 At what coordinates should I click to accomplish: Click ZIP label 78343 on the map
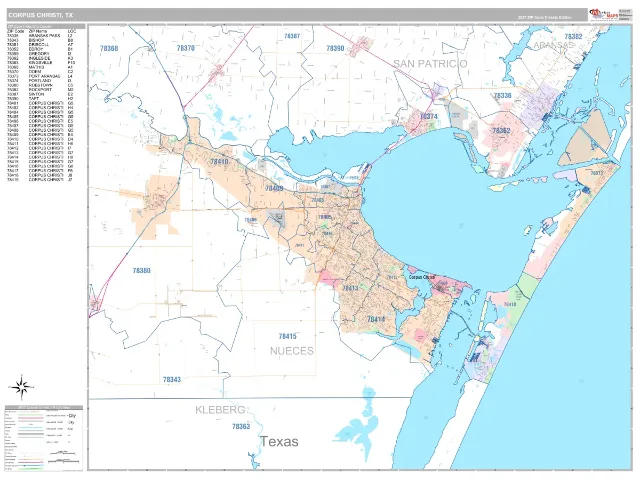coord(172,380)
